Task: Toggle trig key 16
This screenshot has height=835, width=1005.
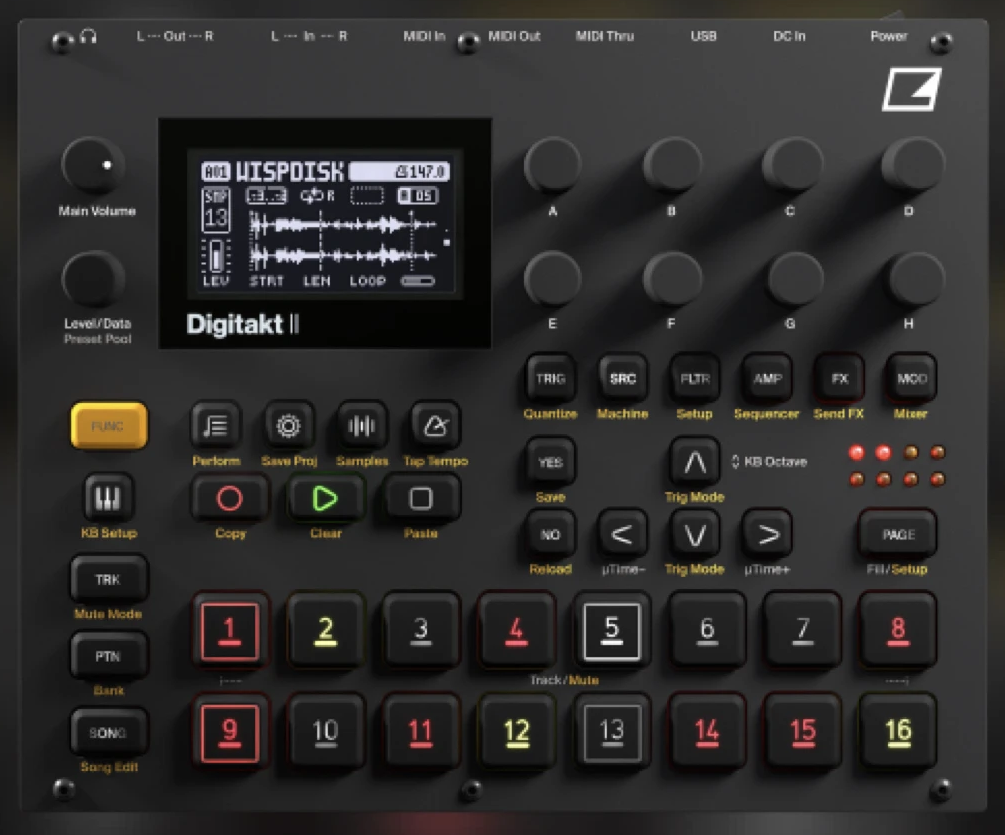Action: click(898, 733)
